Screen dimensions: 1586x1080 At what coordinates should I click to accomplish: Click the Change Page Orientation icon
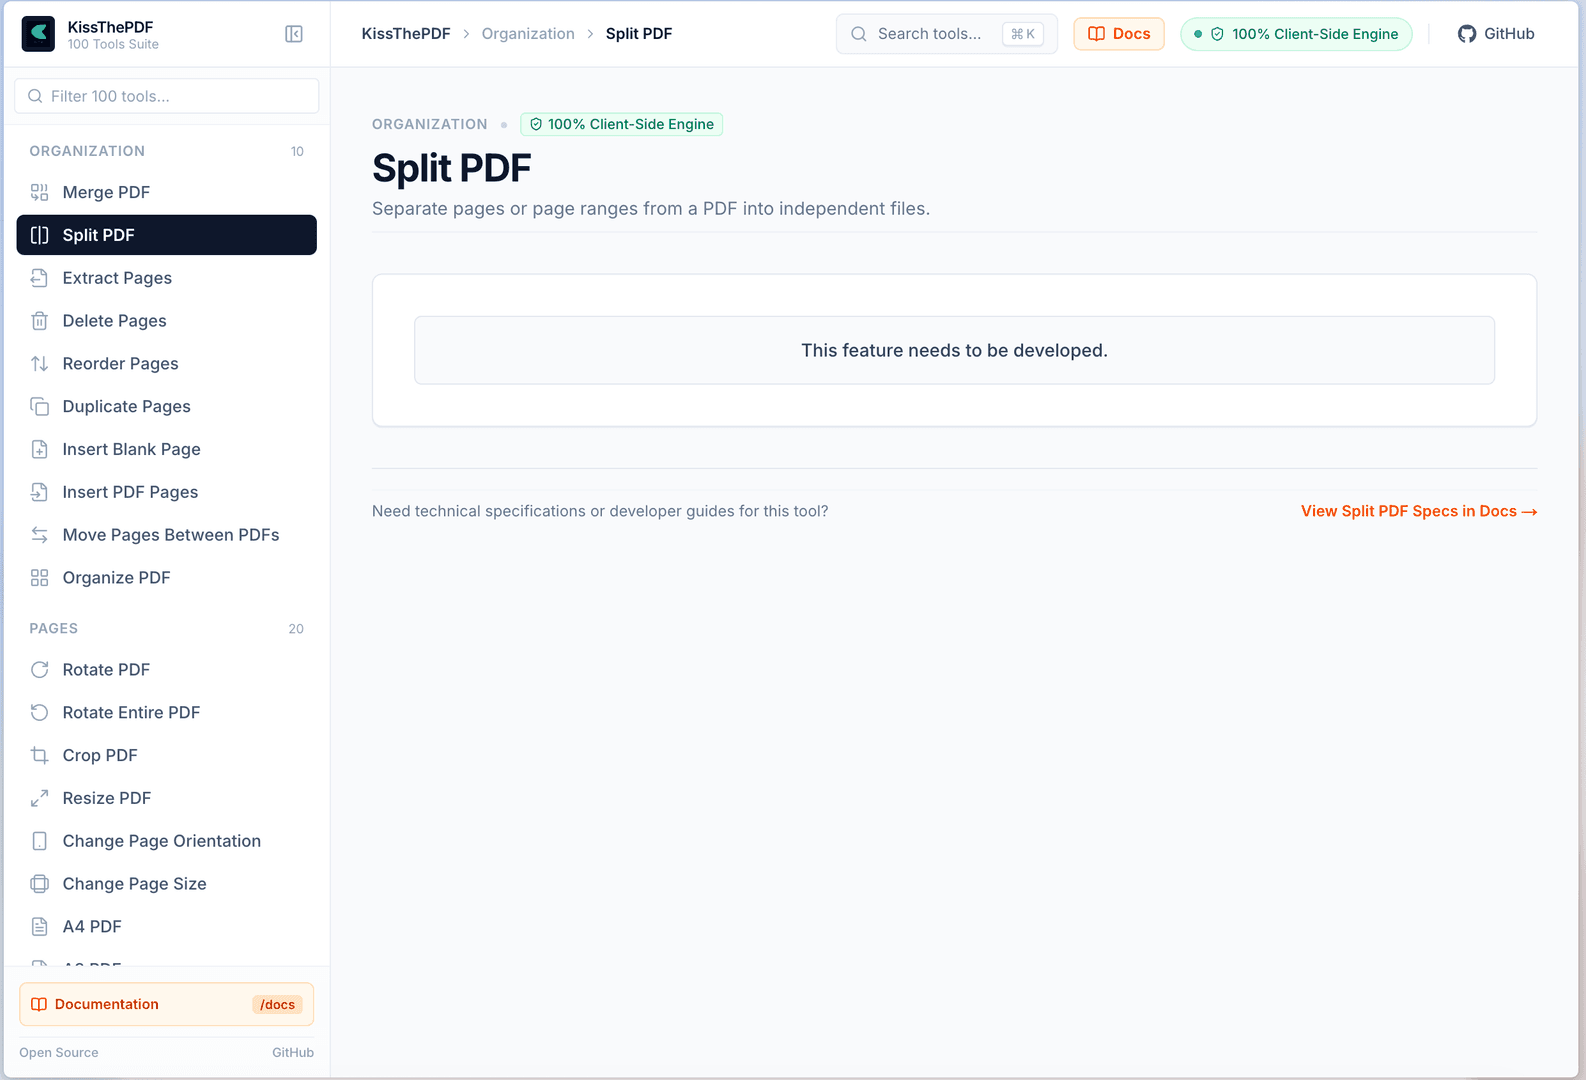39,841
